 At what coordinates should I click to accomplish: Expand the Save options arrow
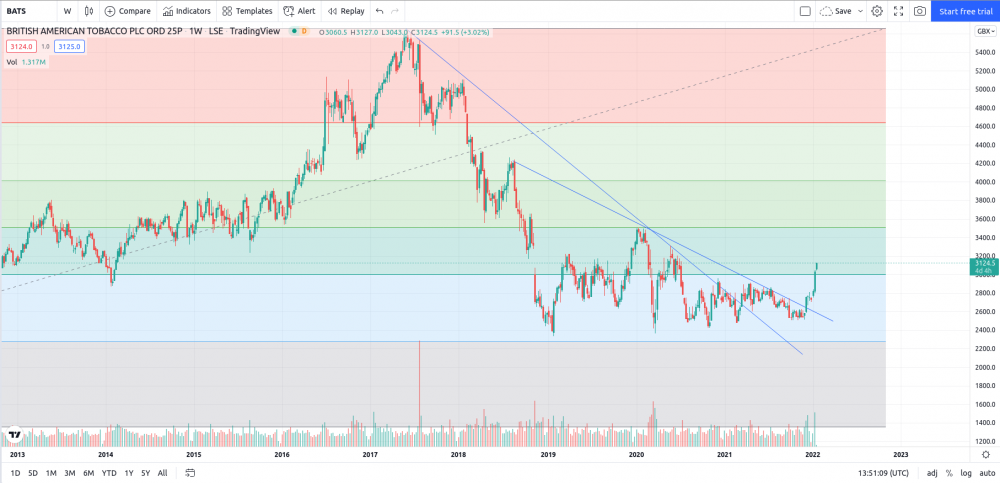click(x=860, y=11)
